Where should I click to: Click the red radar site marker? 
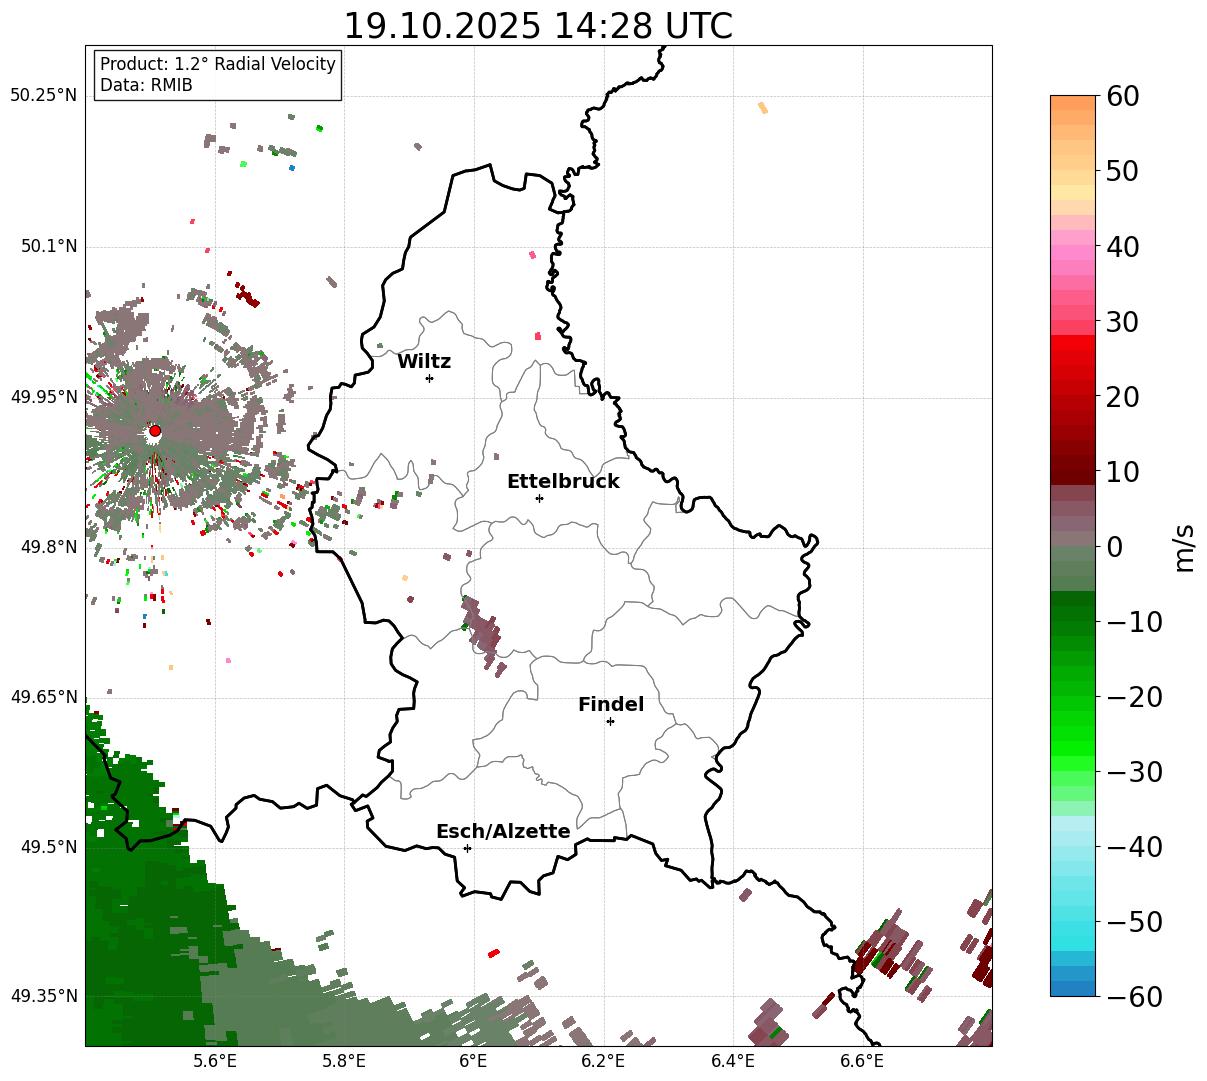point(155,431)
